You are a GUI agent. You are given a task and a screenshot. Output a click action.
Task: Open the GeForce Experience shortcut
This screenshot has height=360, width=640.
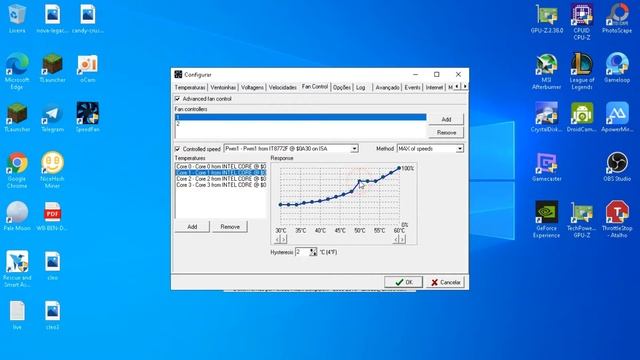click(x=547, y=220)
